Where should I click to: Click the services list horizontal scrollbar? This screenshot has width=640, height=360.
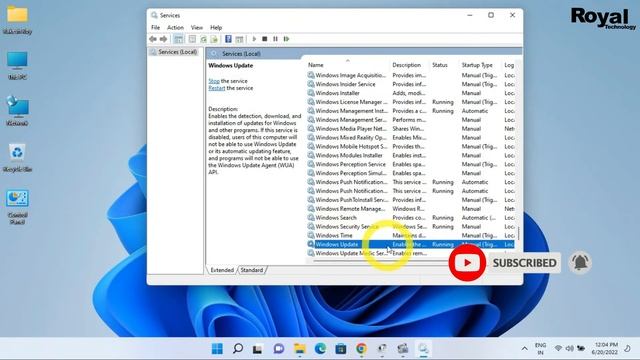(x=380, y=260)
